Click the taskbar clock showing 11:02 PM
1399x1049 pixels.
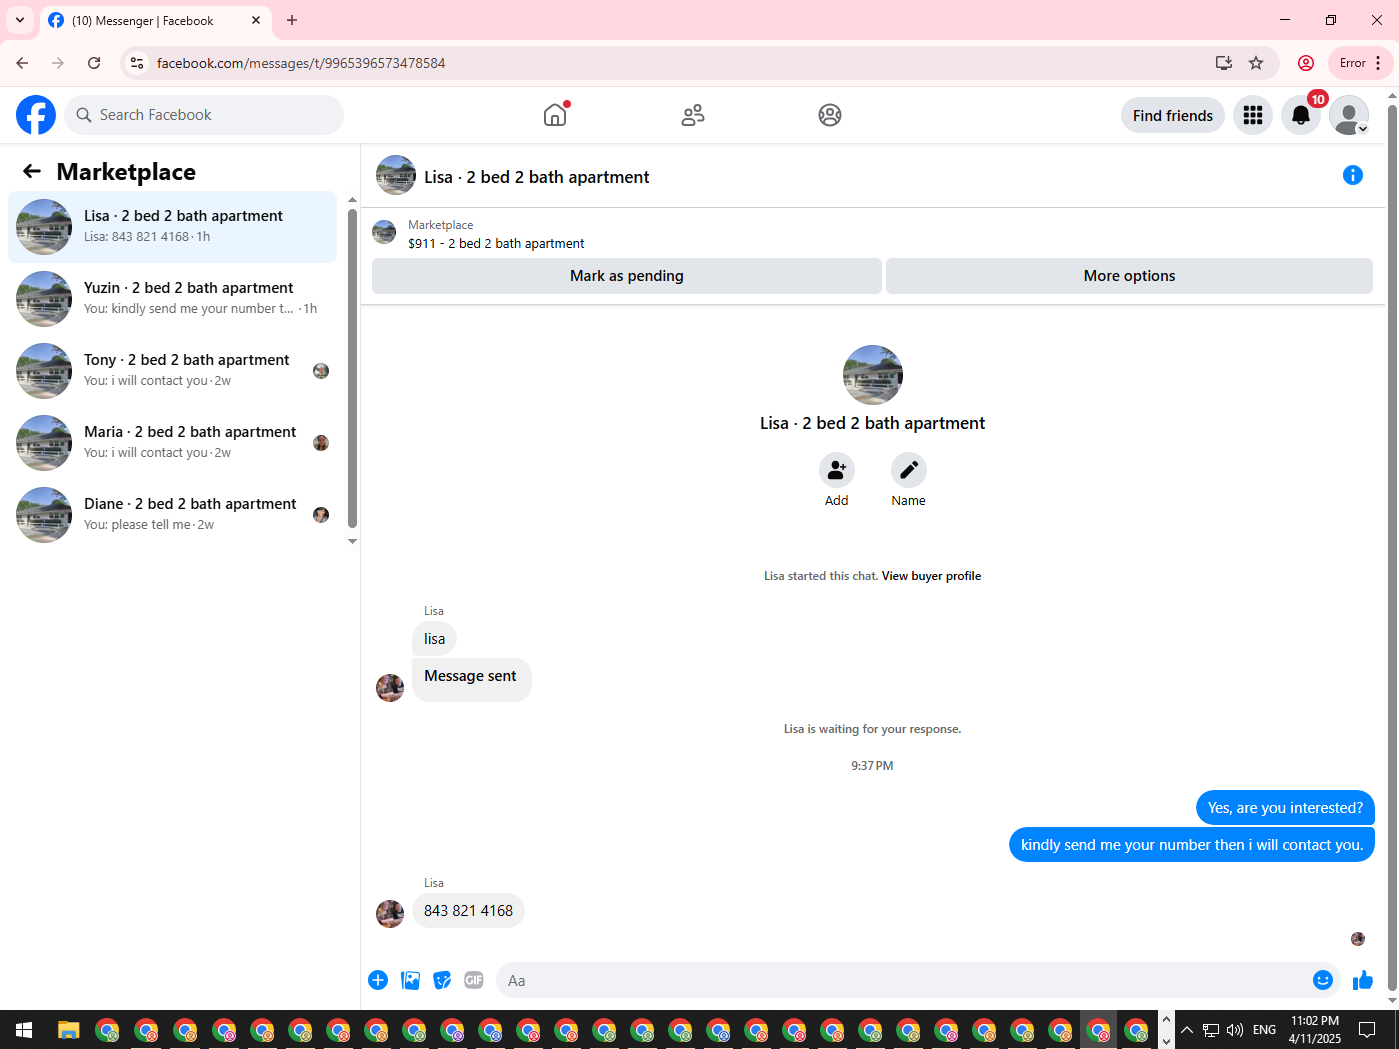[x=1315, y=1030]
